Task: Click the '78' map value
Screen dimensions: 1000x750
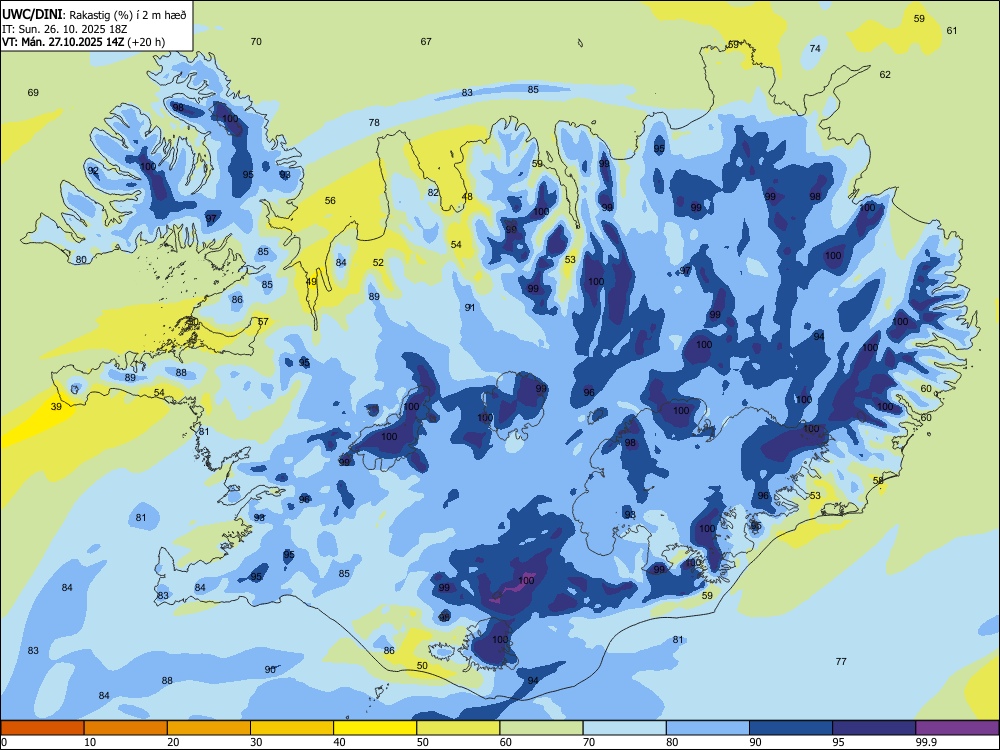Action: [x=374, y=122]
